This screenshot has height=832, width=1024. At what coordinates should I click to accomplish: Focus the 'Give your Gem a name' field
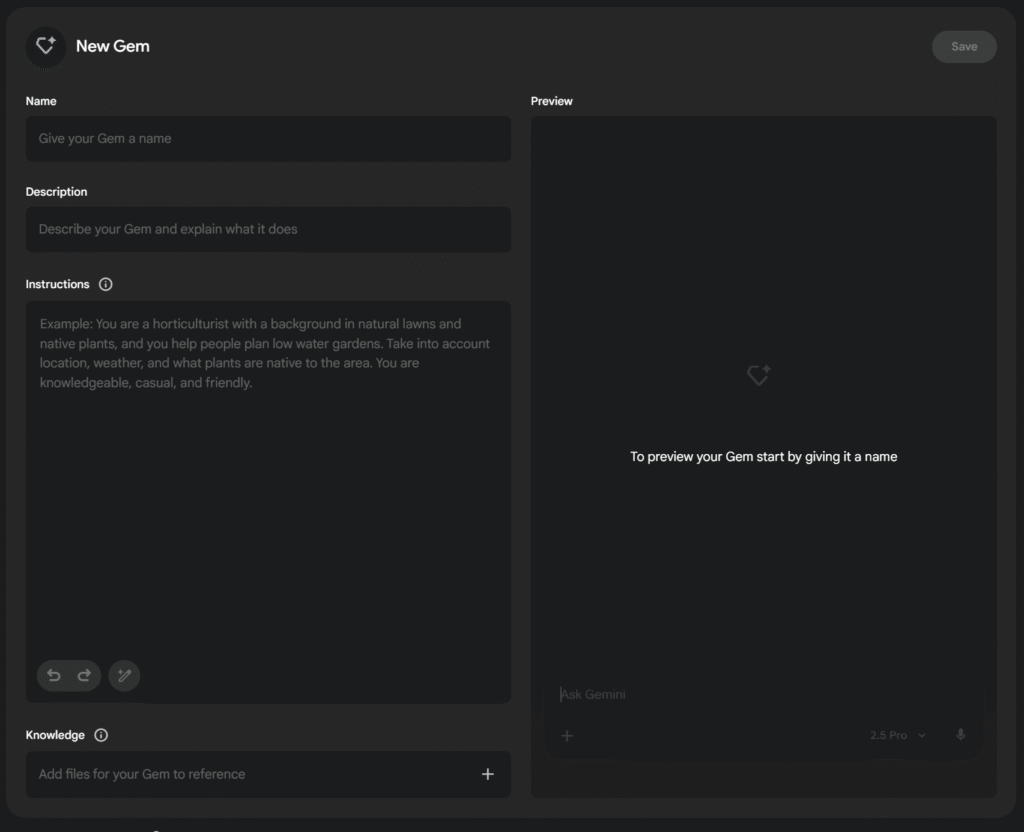[x=268, y=139]
